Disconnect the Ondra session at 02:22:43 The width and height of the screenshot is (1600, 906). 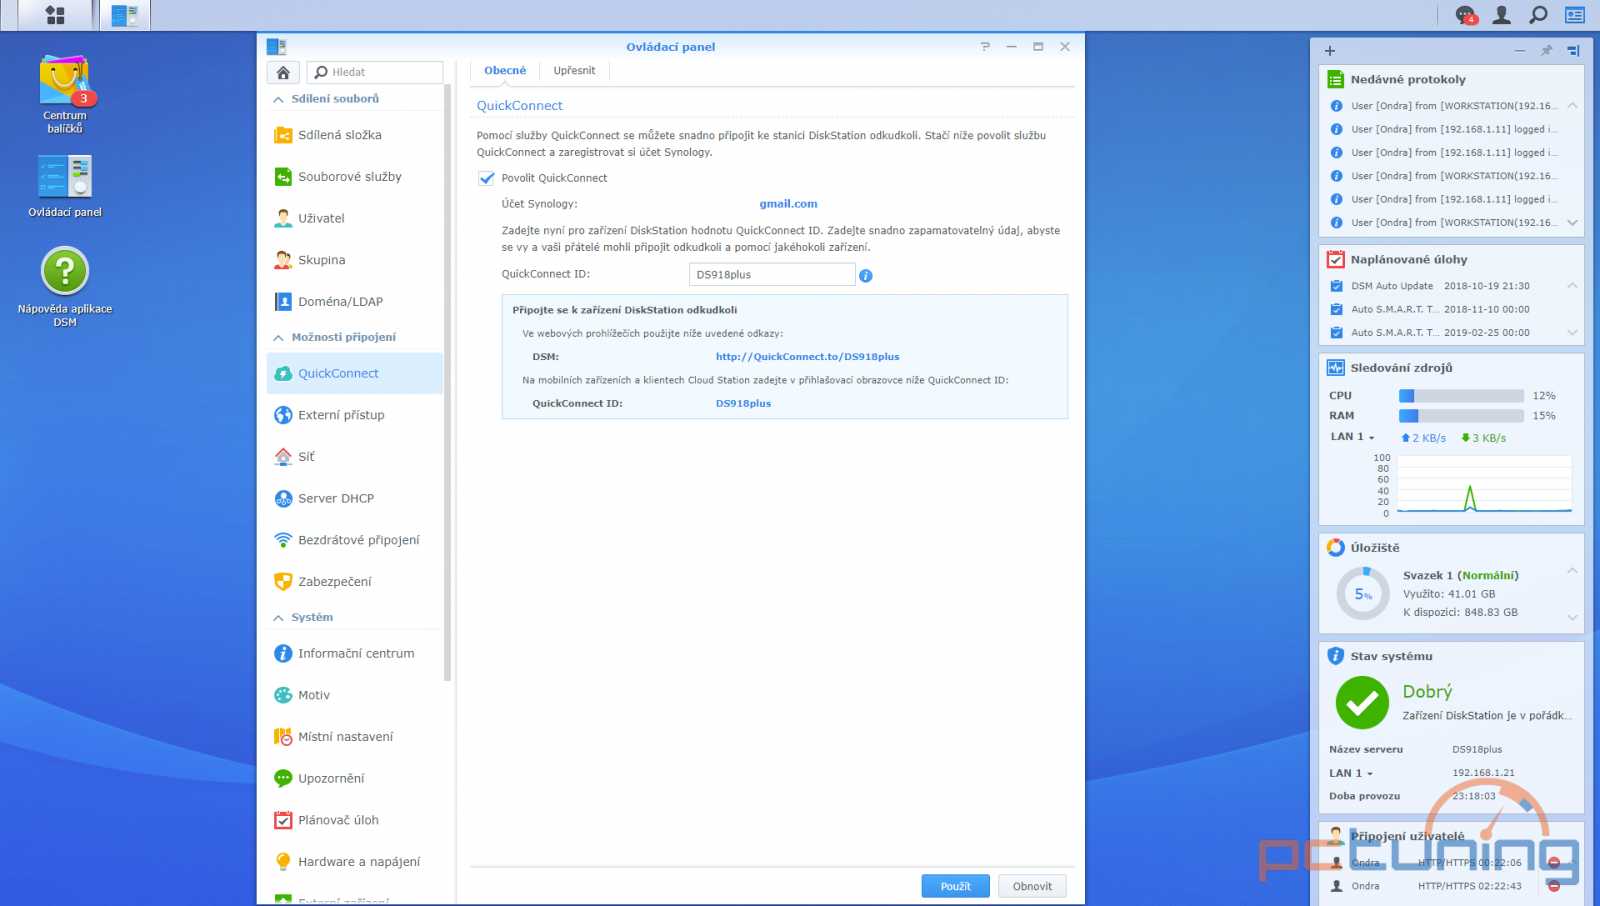1553,886
